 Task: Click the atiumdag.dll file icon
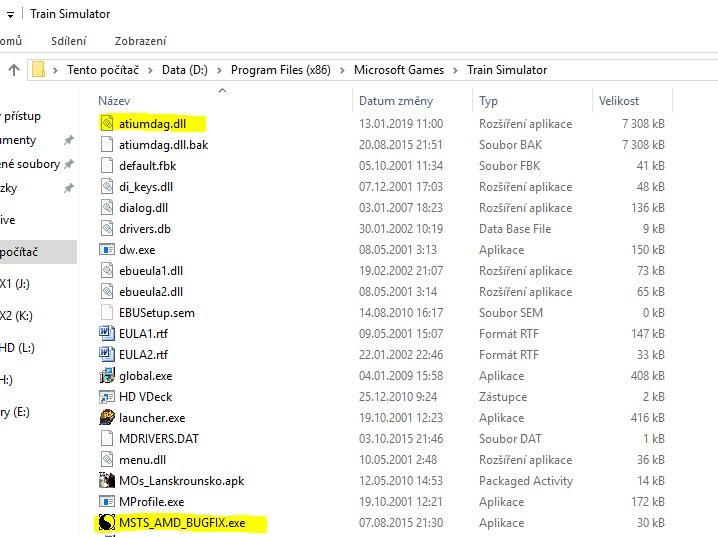point(108,124)
